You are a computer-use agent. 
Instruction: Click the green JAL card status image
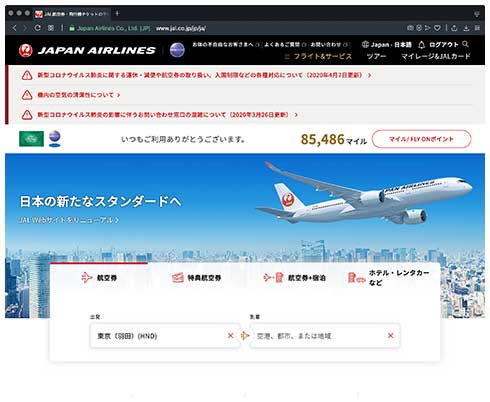pos(31,139)
